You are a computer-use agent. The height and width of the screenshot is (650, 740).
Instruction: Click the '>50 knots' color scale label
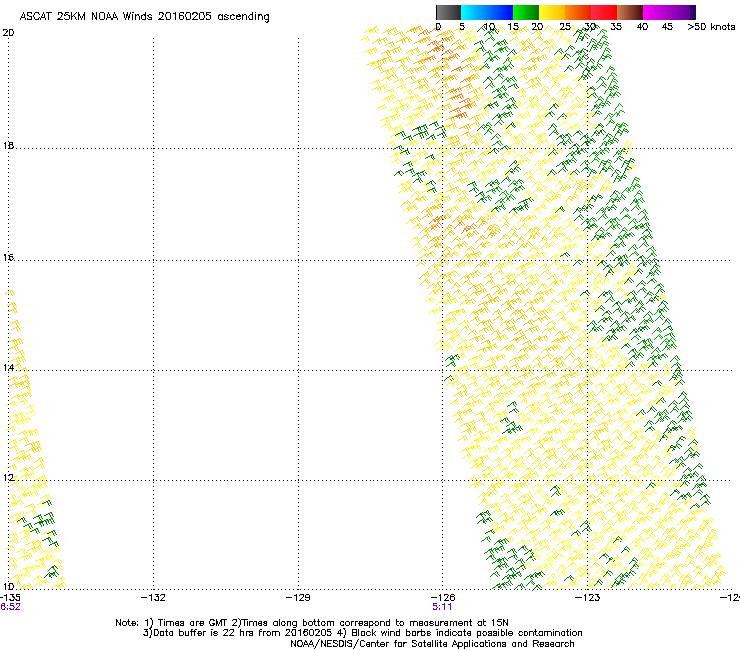click(x=711, y=27)
